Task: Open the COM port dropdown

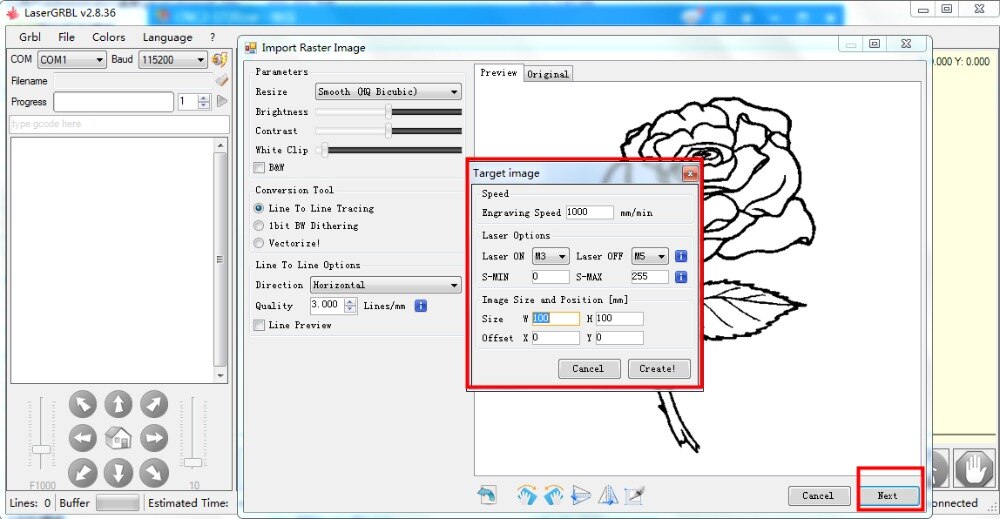Action: (71, 59)
